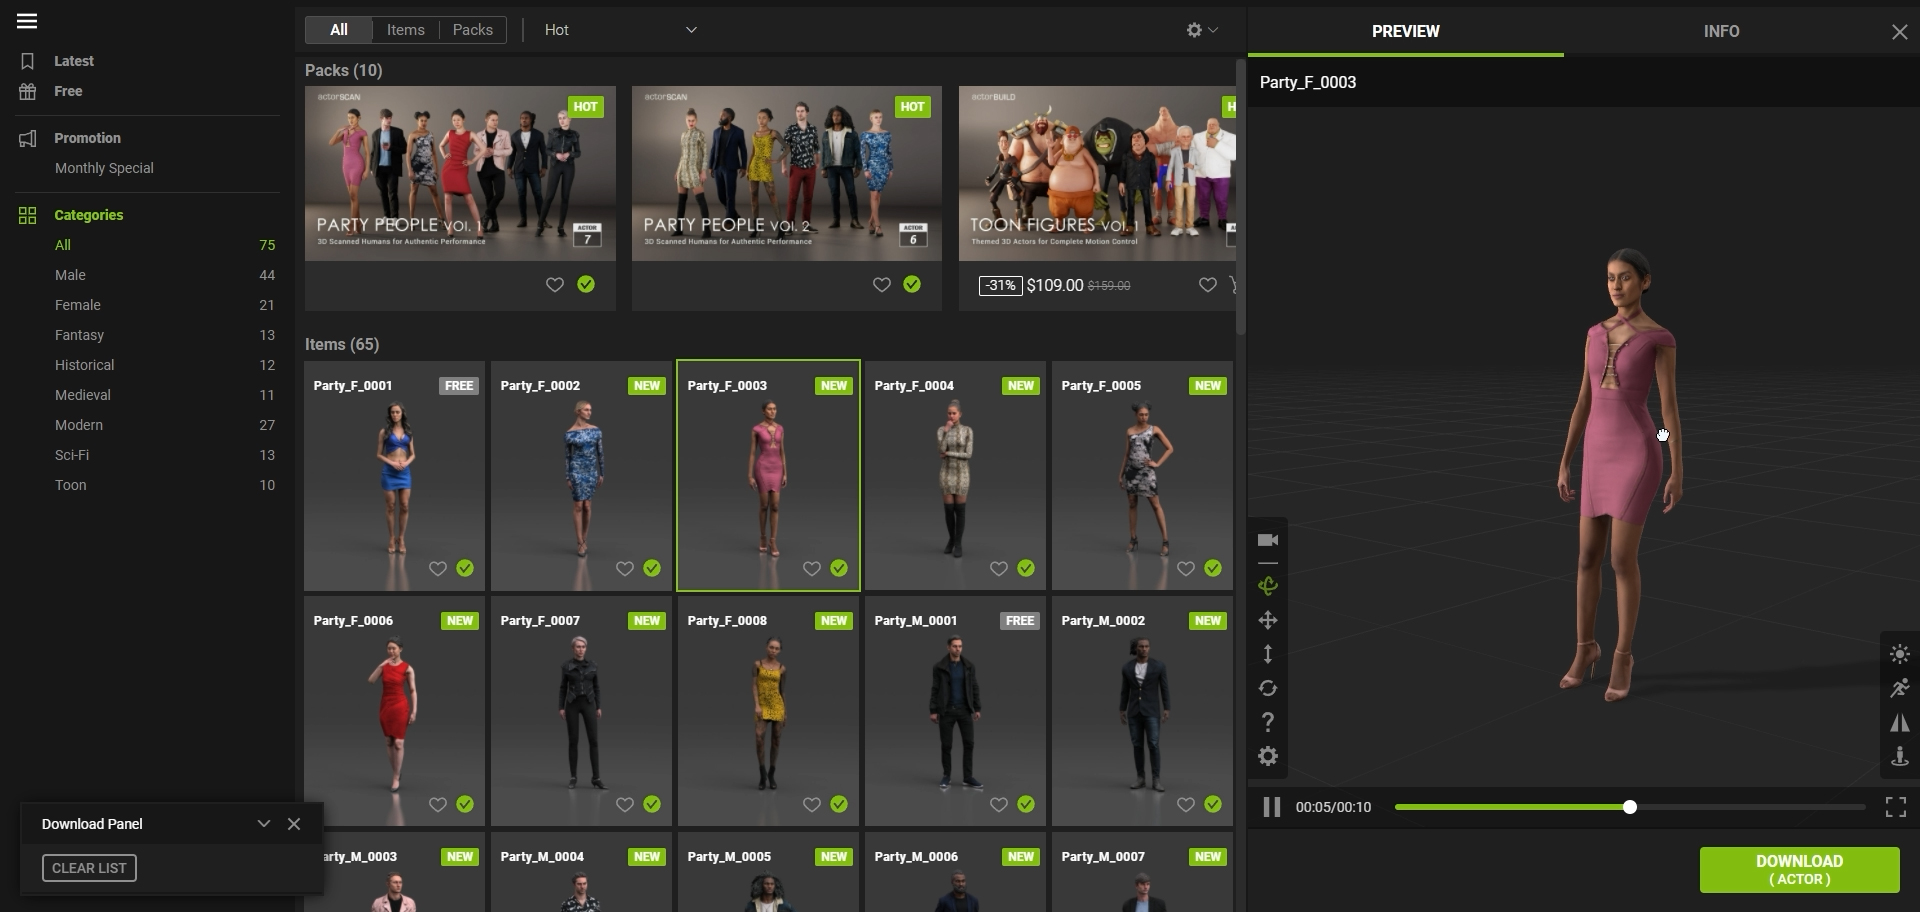Screen dimensions: 1920x912
Task: Switch to Packs filter tab
Action: [x=473, y=30]
